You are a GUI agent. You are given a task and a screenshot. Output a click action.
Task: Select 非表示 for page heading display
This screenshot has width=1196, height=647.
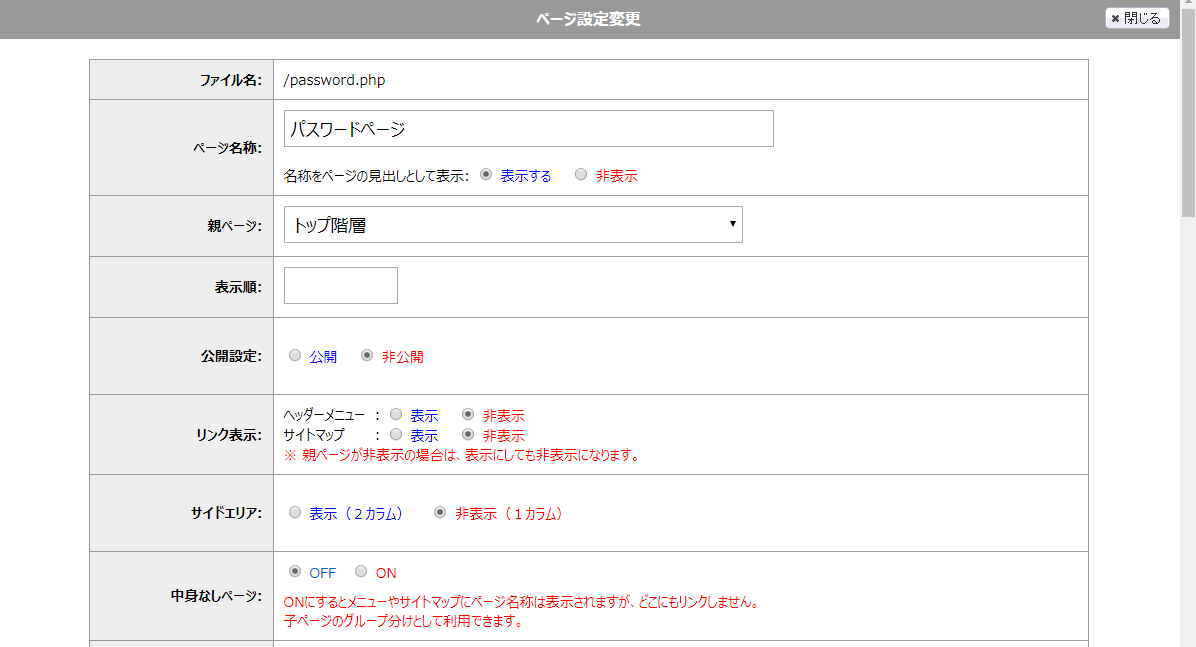coord(581,175)
